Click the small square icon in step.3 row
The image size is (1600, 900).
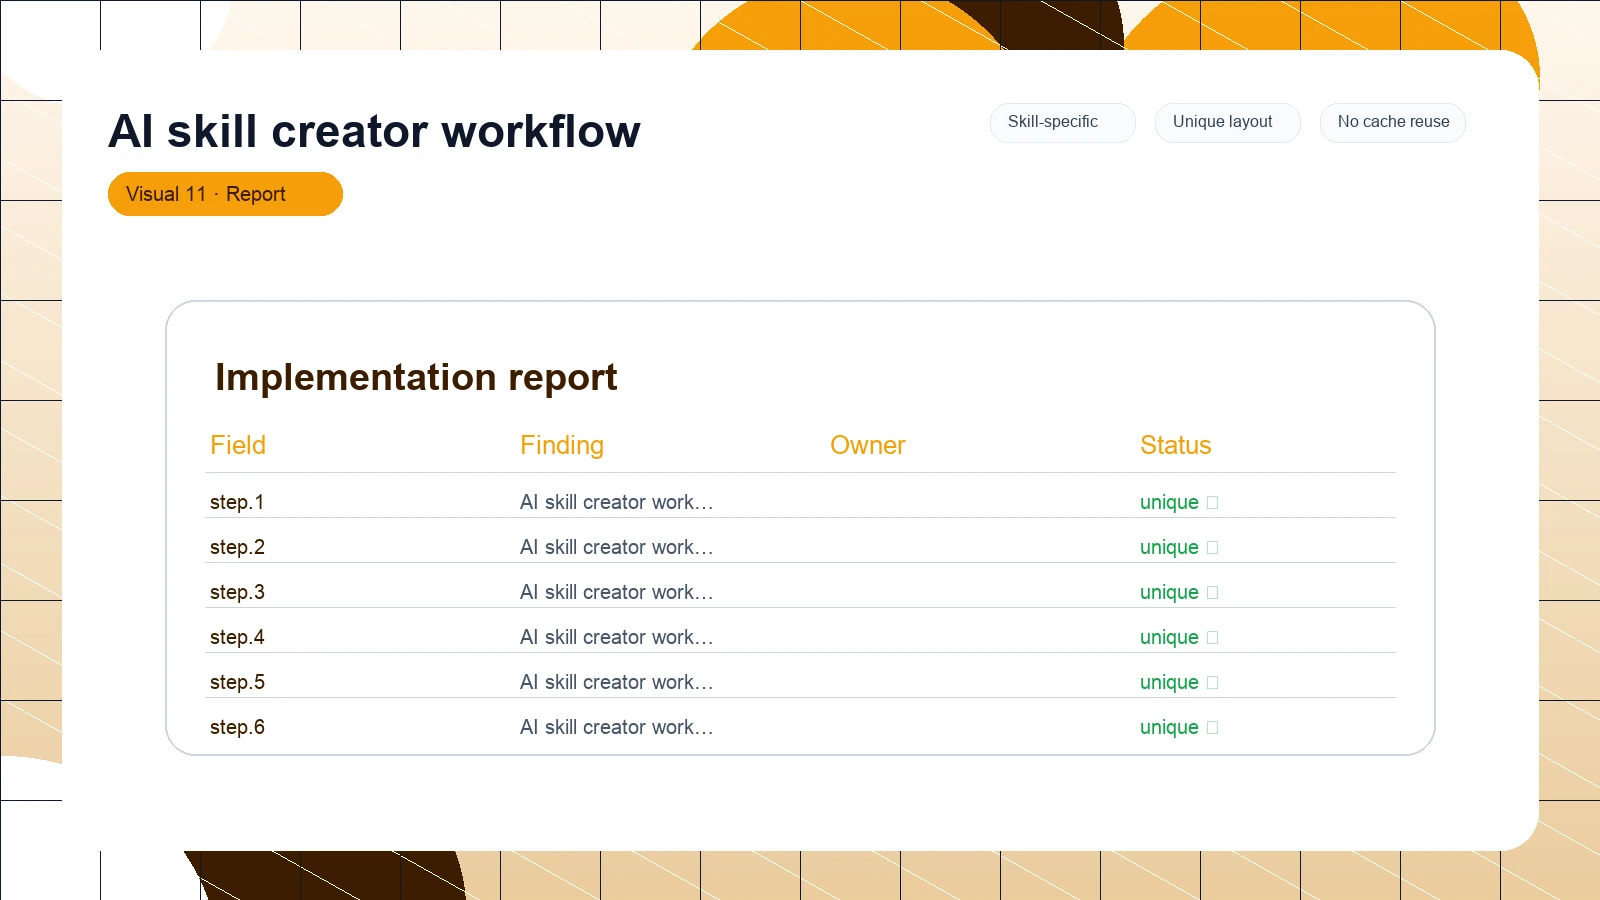(1213, 593)
